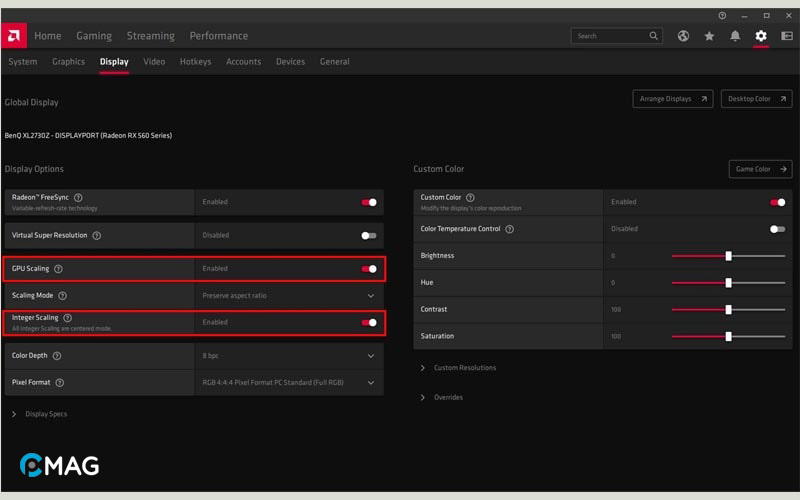Viewport: 800px width, 500px height.
Task: Select the Hotkeys sub-tab
Action: click(195, 62)
